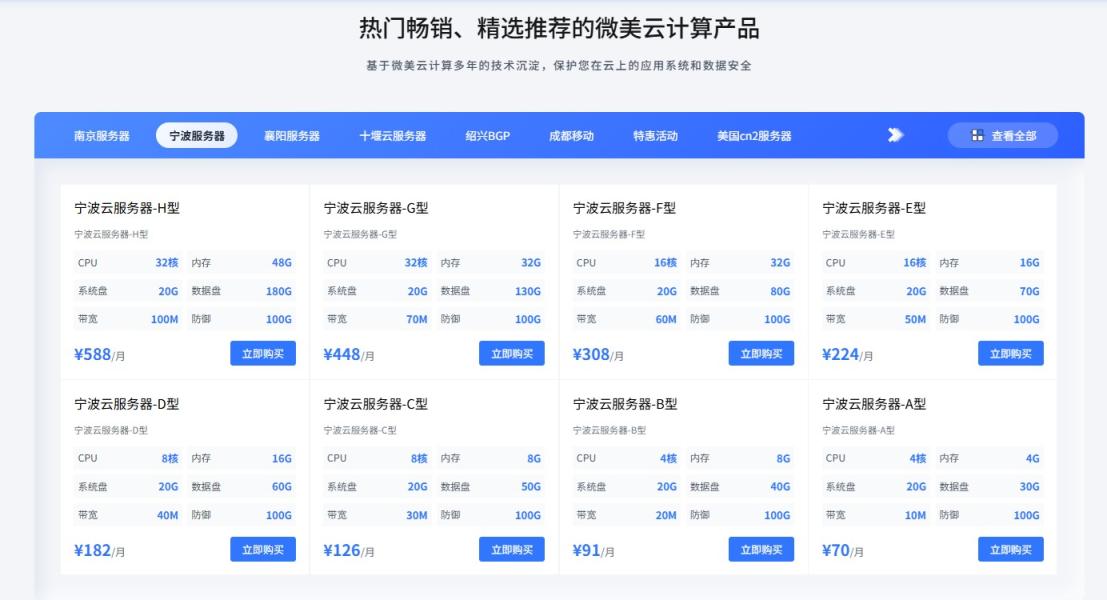1107x600 pixels.
Task: Click the ¥588/月 price
Action: click(x=100, y=354)
